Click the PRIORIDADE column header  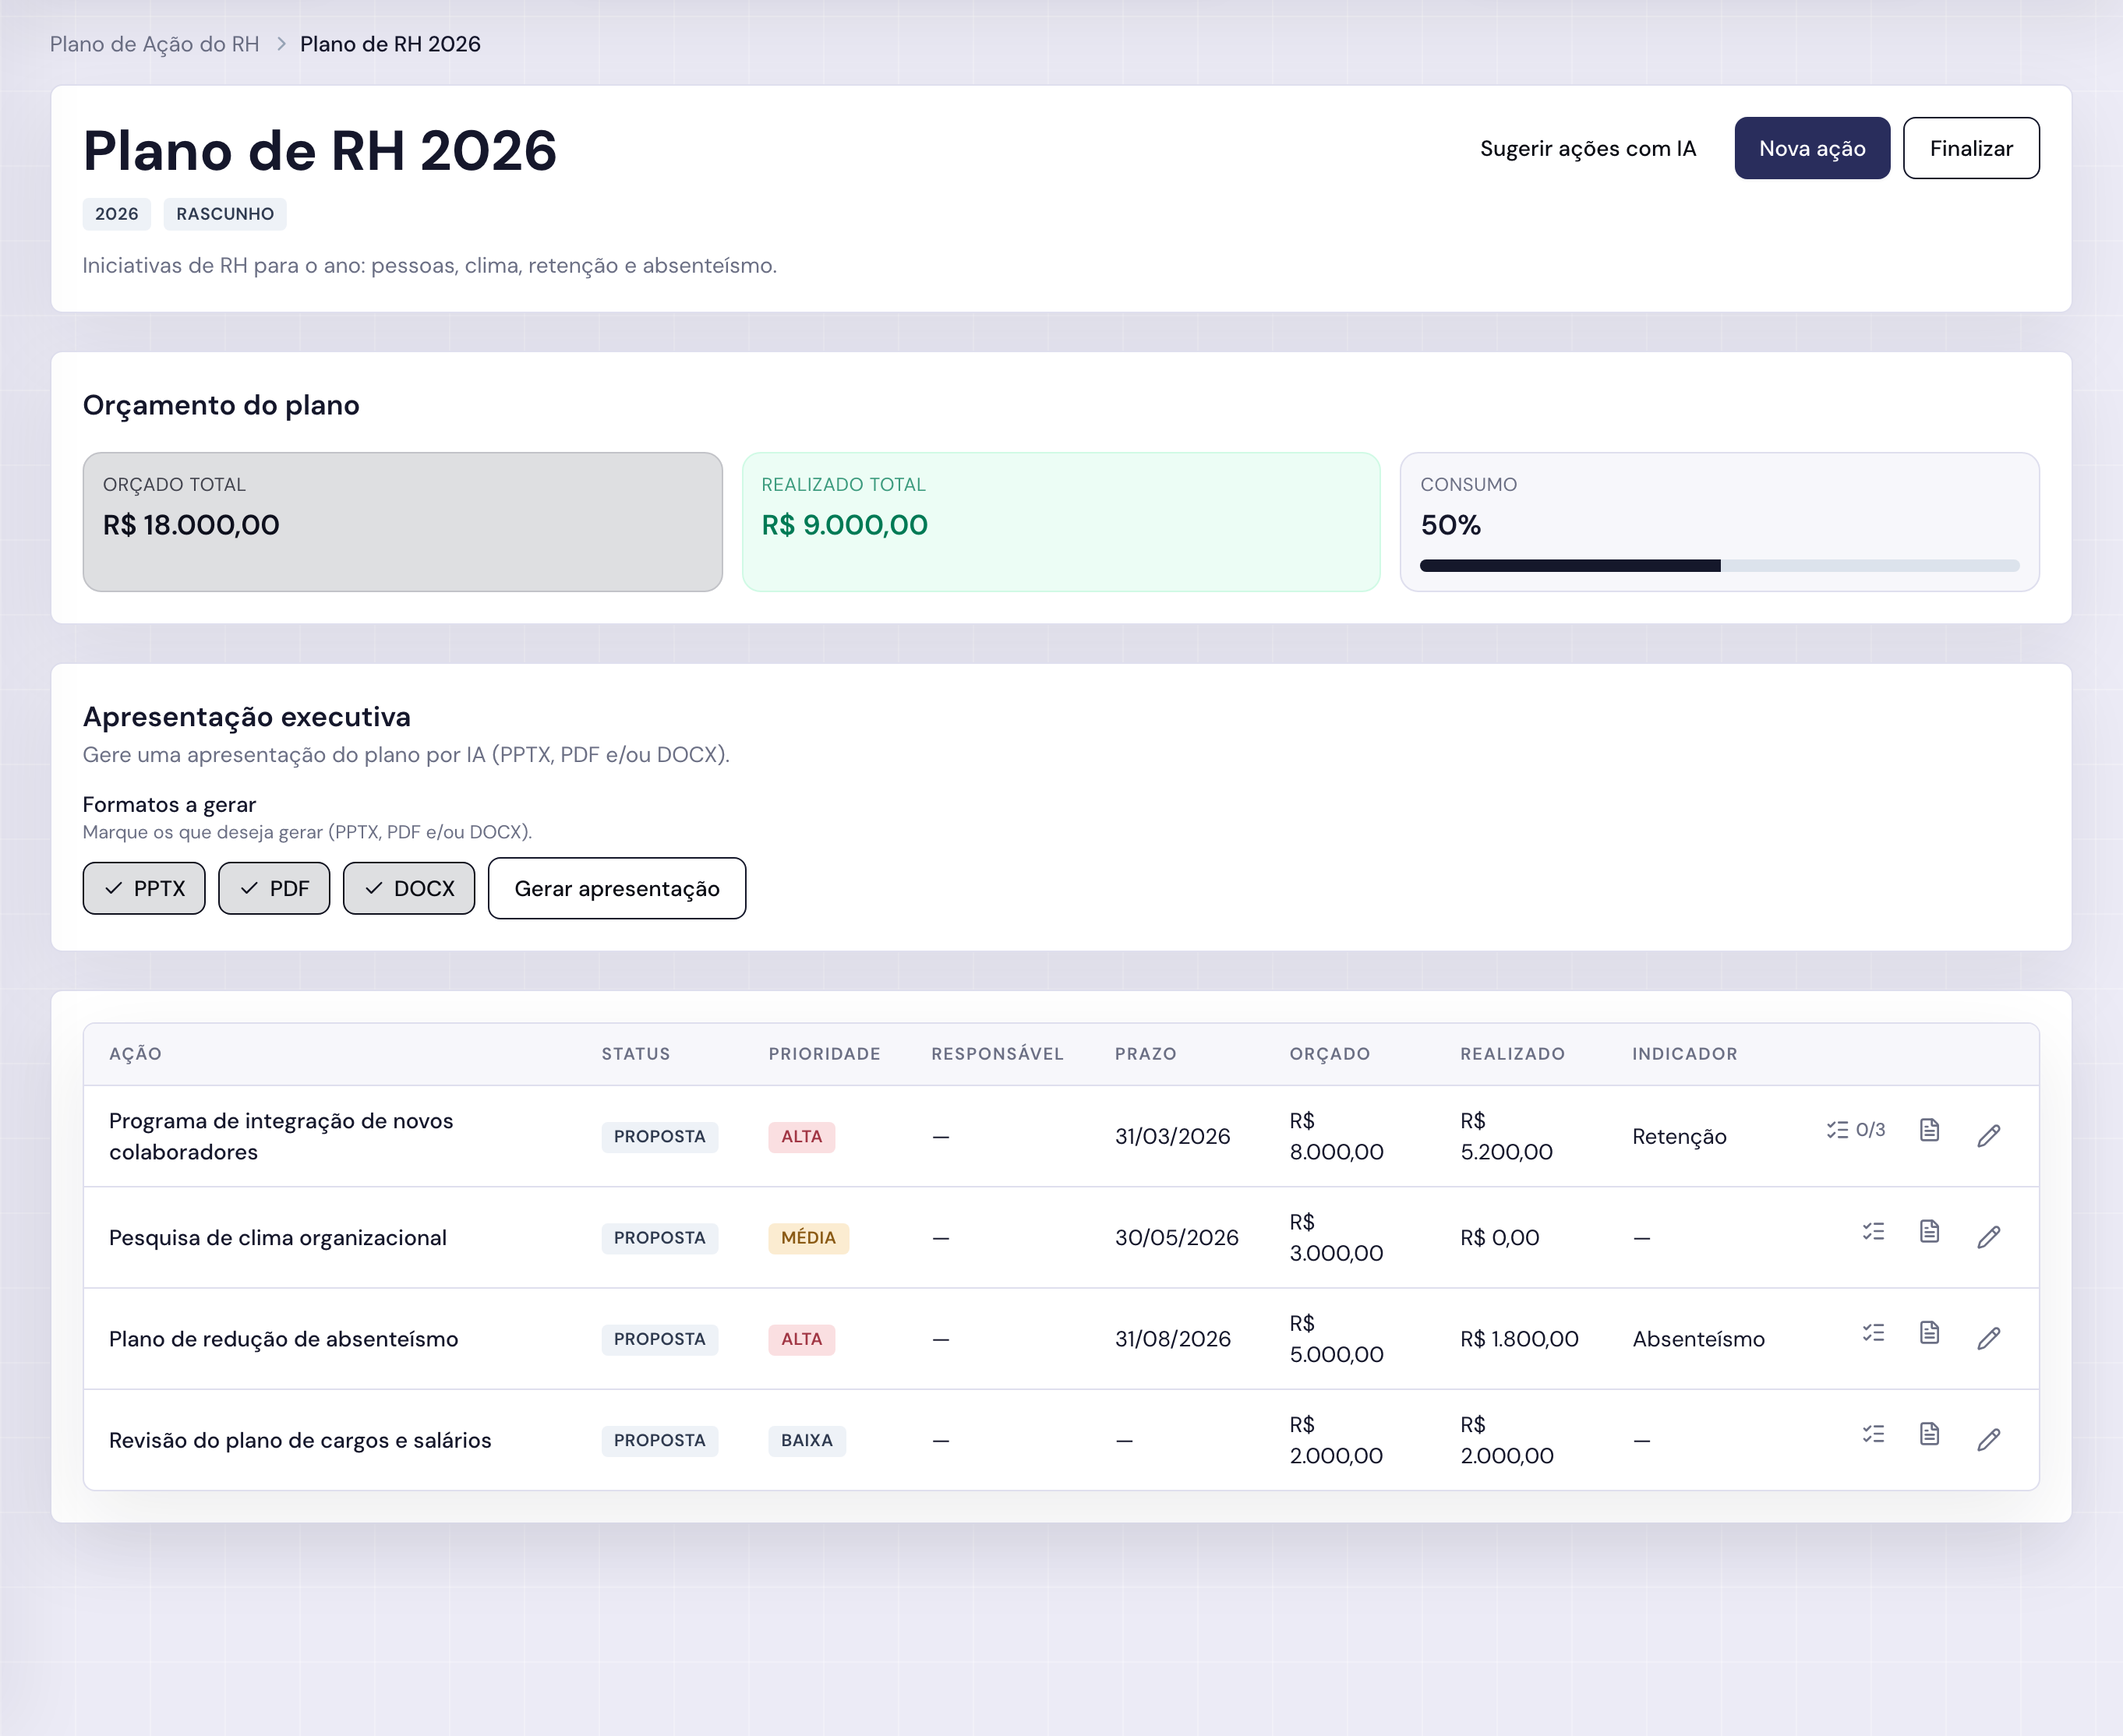824,1054
